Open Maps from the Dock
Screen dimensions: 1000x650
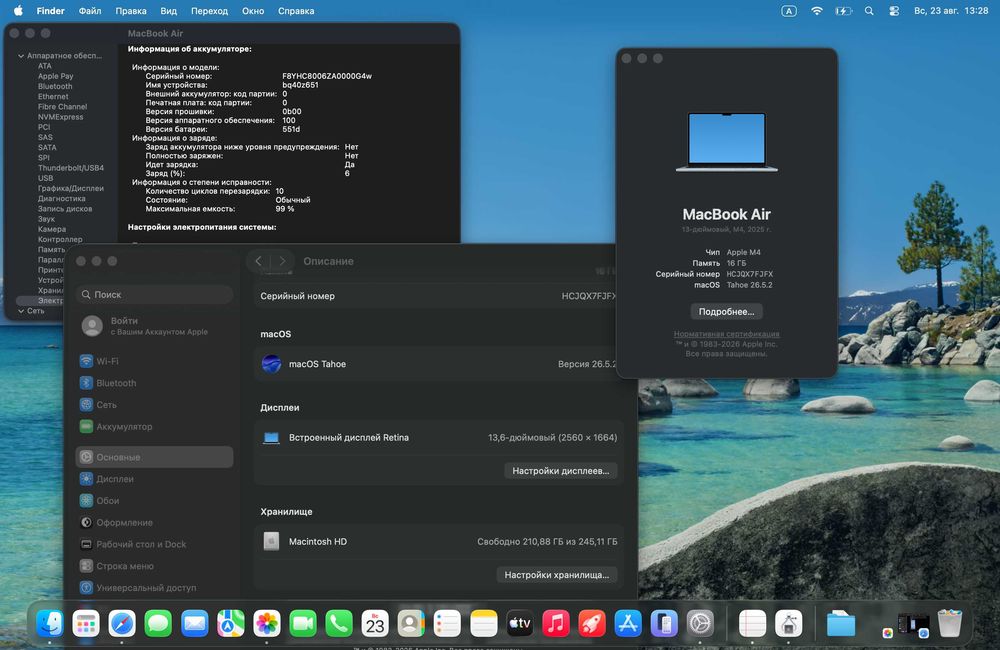point(230,623)
